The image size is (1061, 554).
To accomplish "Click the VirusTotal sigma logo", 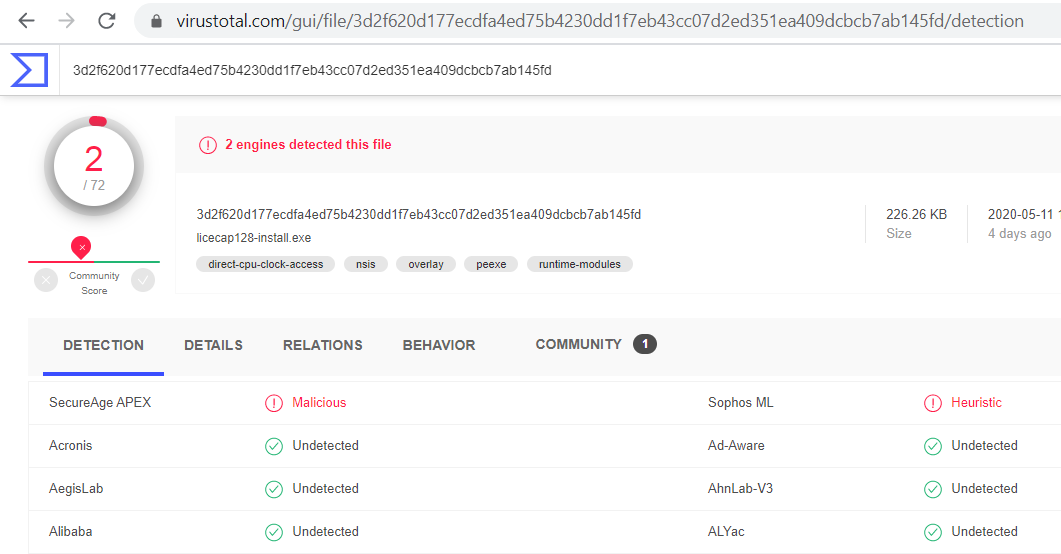I will [x=29, y=70].
